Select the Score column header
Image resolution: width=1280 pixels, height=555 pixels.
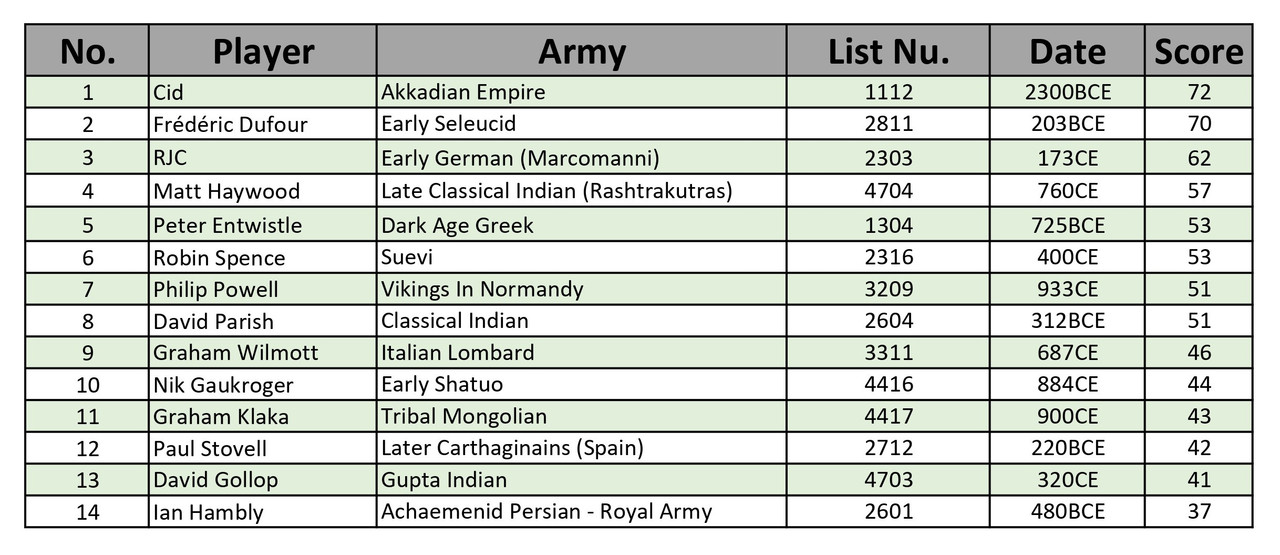pos(1199,51)
